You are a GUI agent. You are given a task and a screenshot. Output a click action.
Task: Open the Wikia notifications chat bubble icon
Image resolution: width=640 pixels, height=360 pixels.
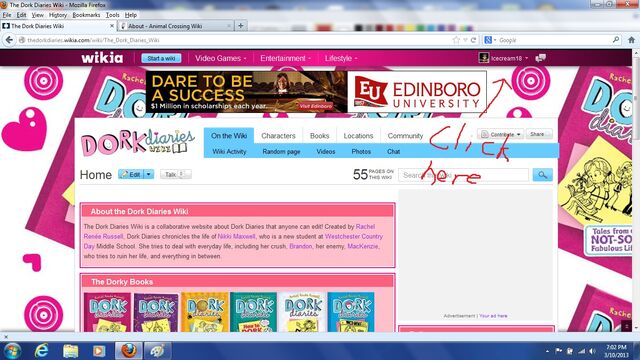point(540,58)
